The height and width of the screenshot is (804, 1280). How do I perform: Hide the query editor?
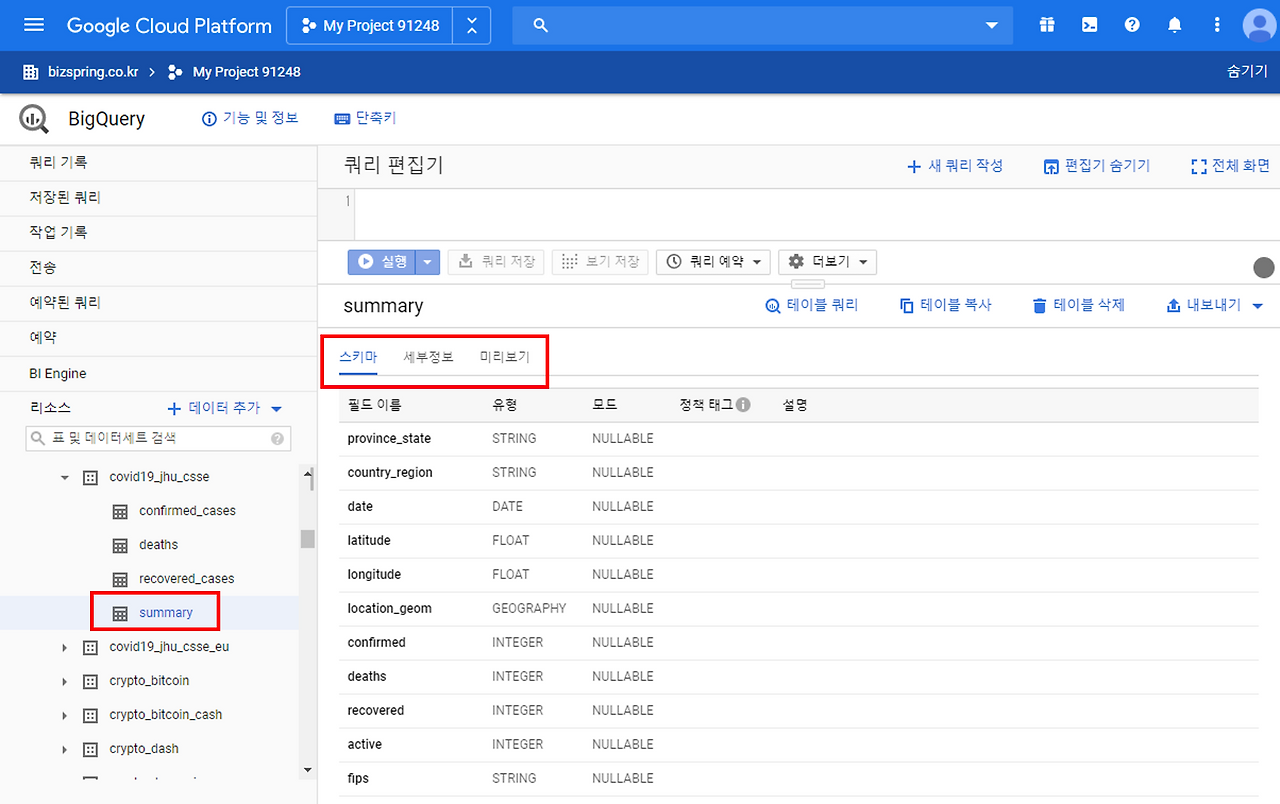(1097, 166)
